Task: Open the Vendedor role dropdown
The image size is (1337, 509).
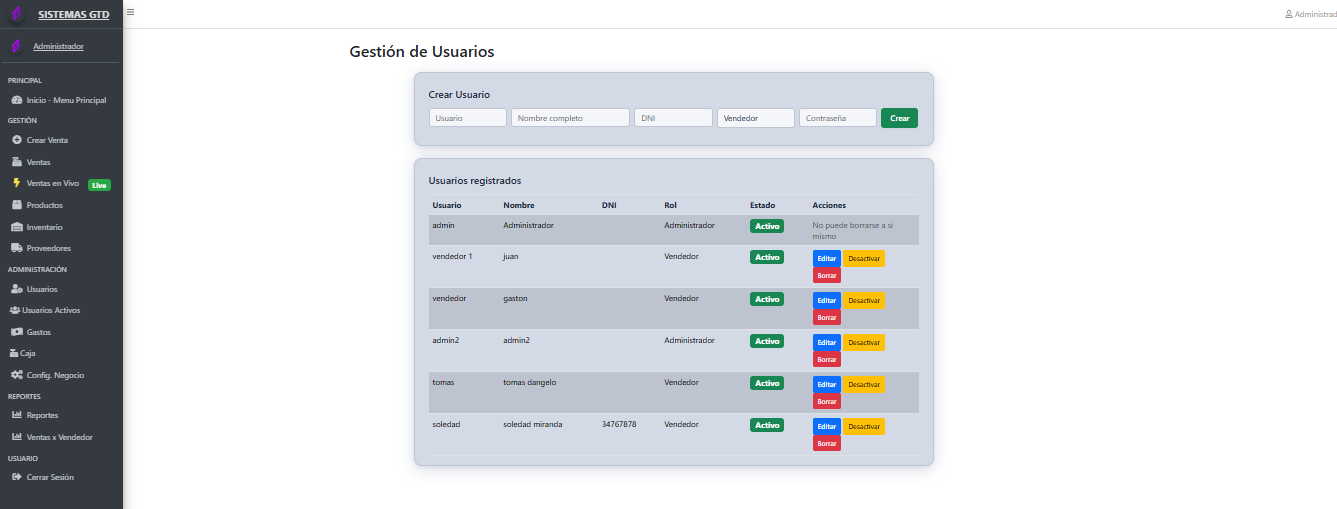Action: 755,118
